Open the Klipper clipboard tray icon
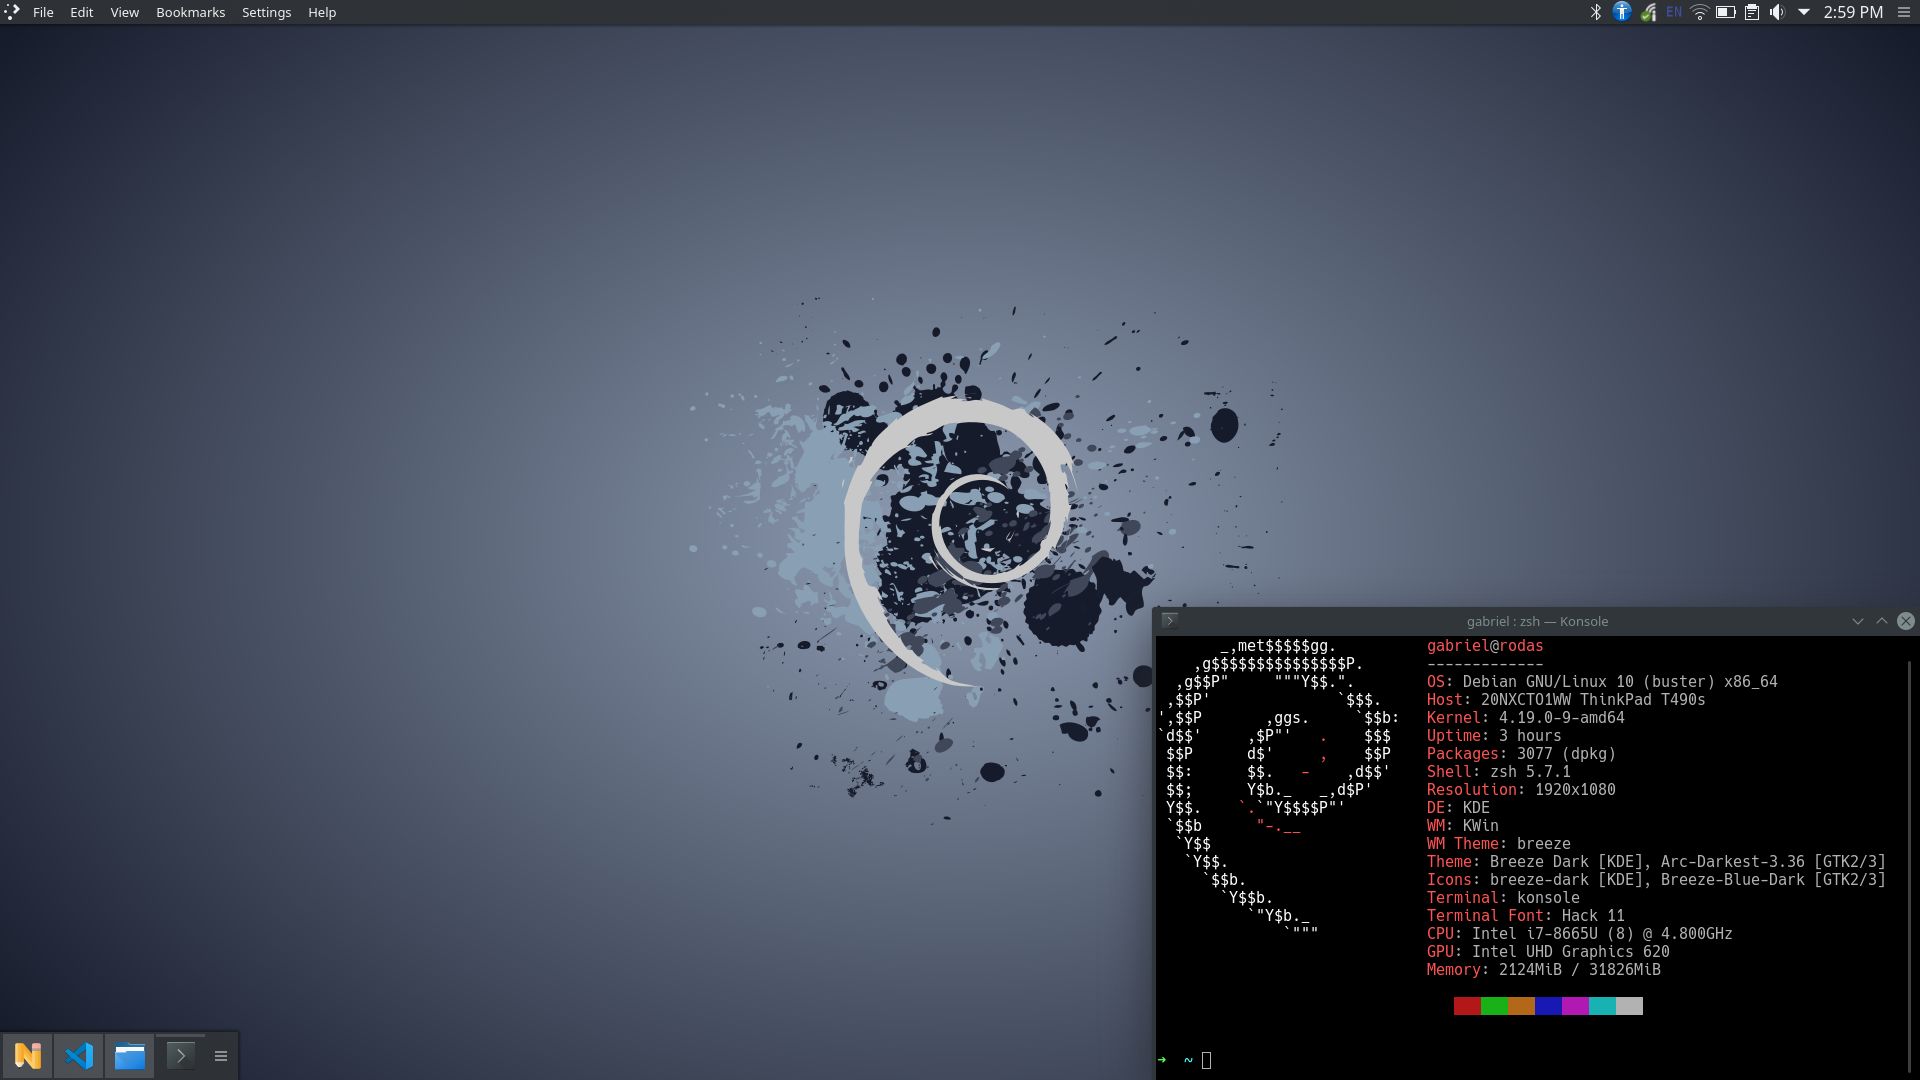1920x1080 pixels. coord(1752,12)
